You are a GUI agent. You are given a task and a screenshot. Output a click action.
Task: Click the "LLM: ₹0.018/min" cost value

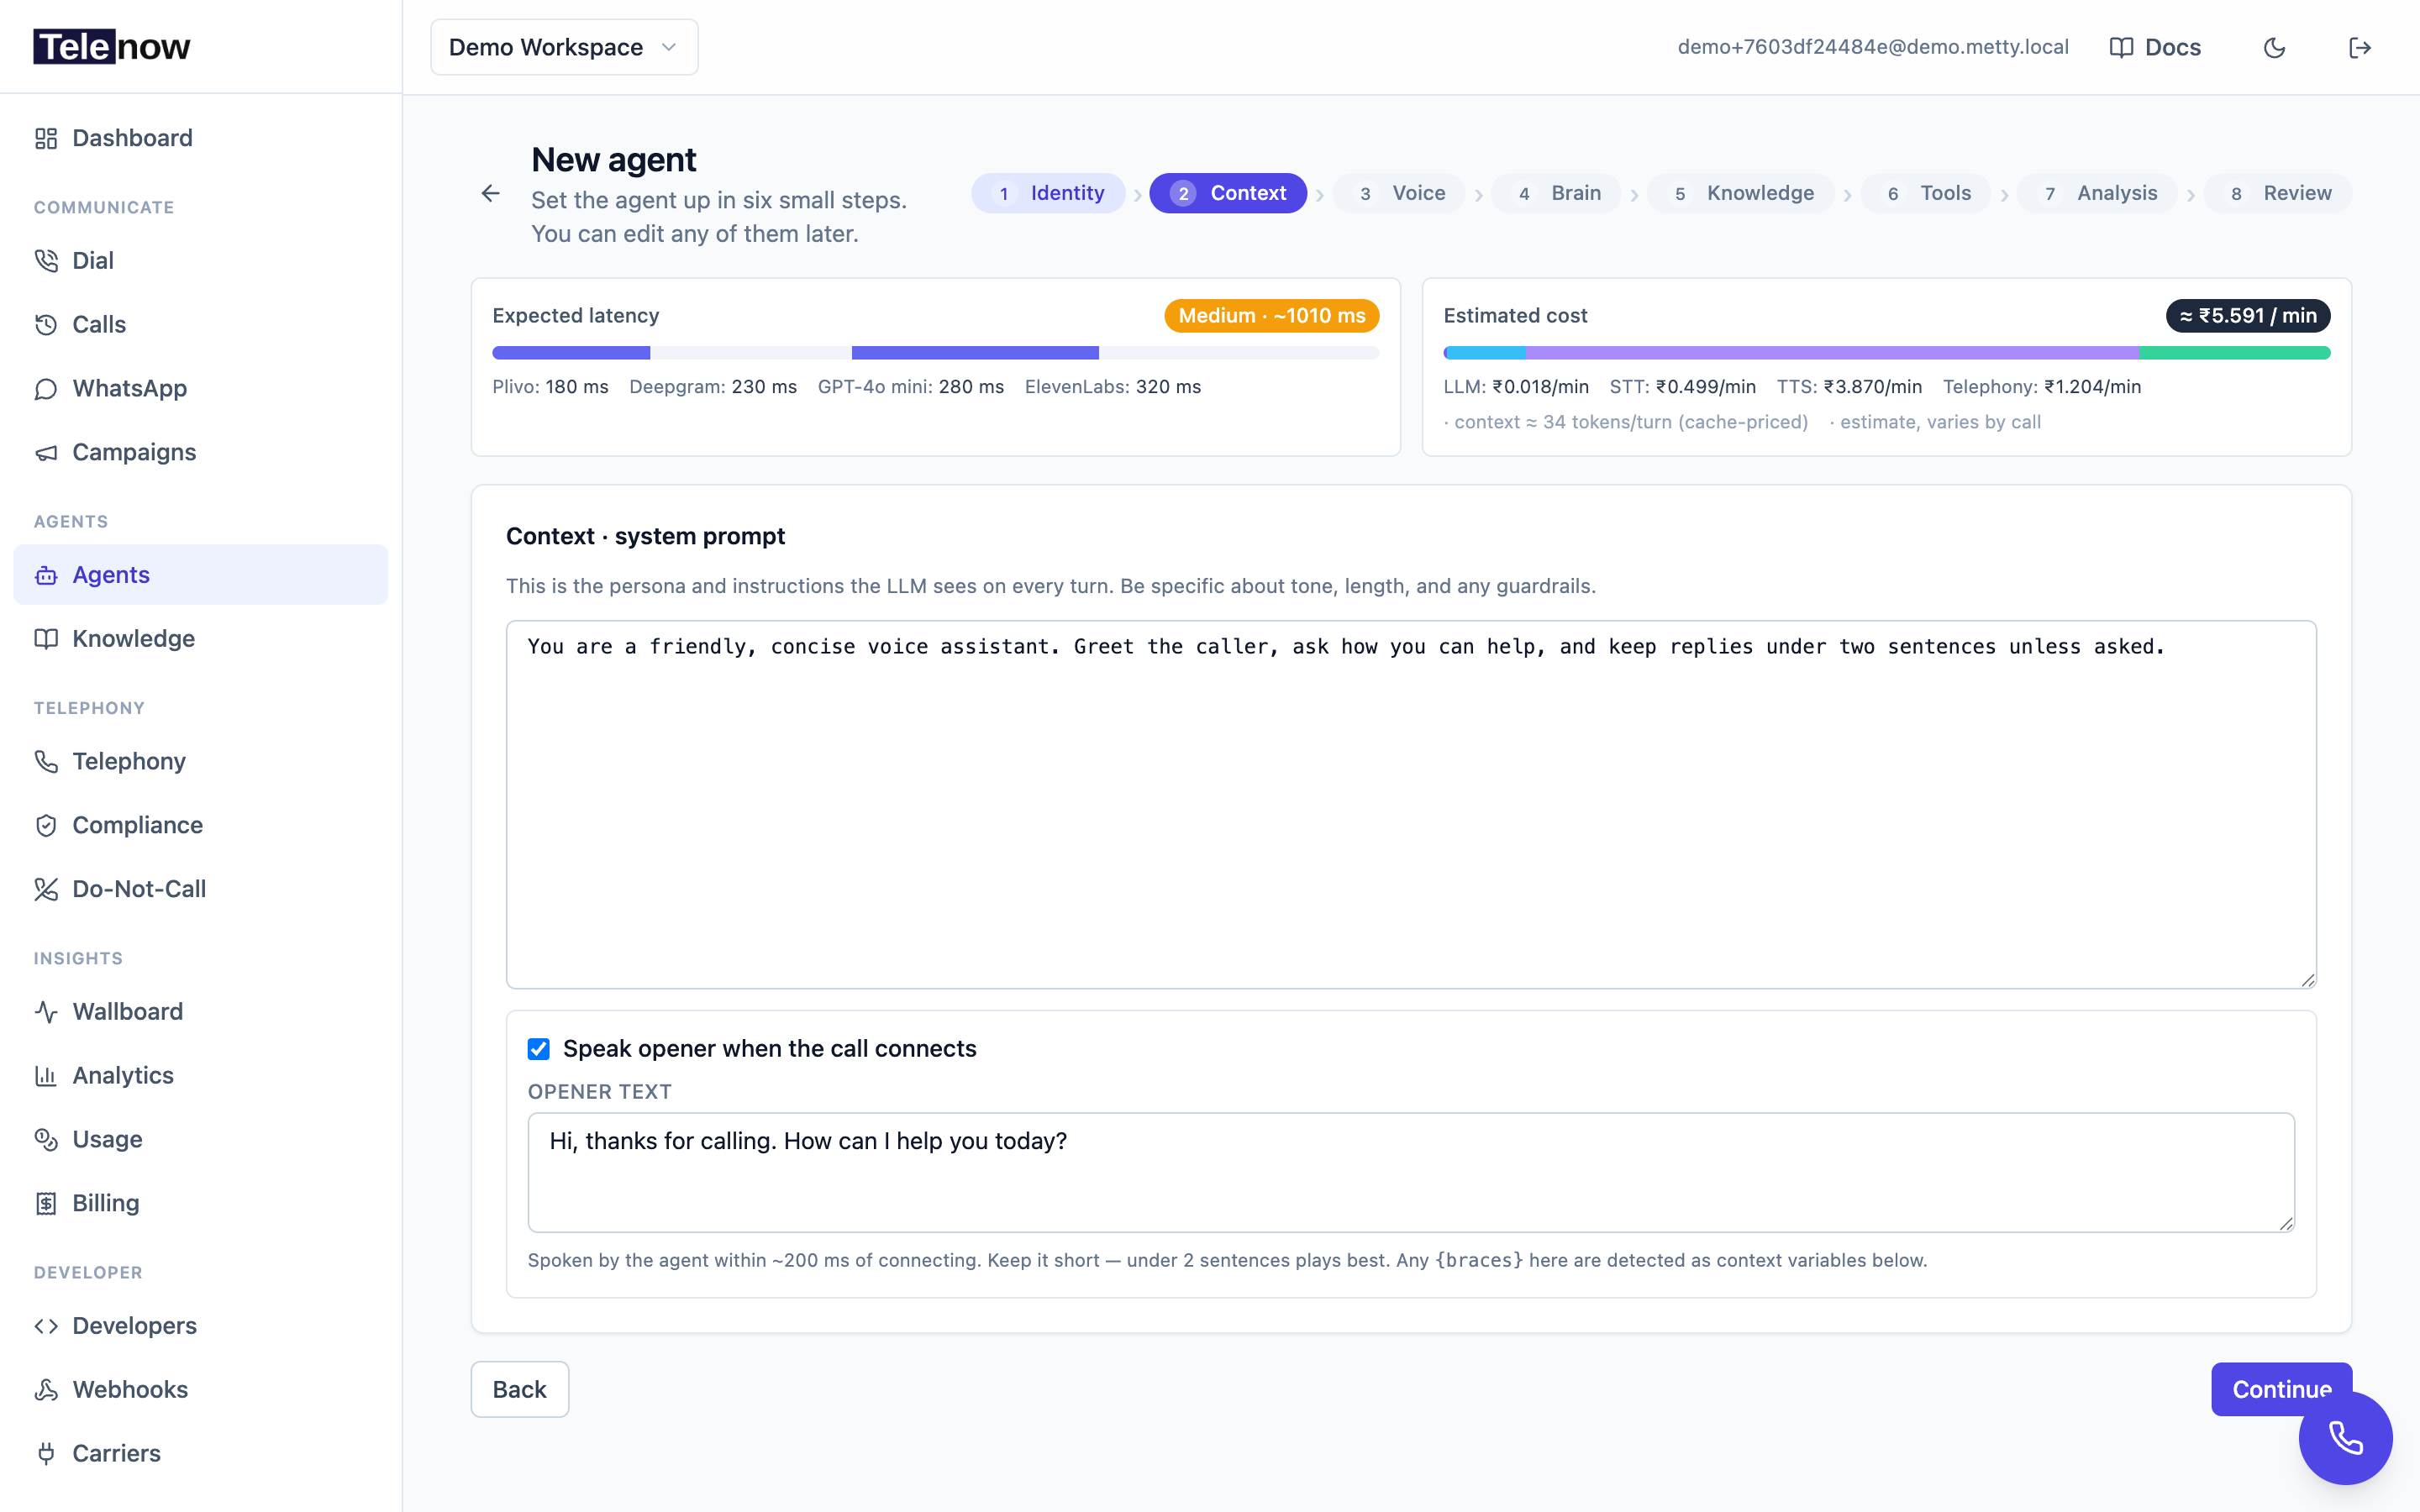(x=1516, y=387)
